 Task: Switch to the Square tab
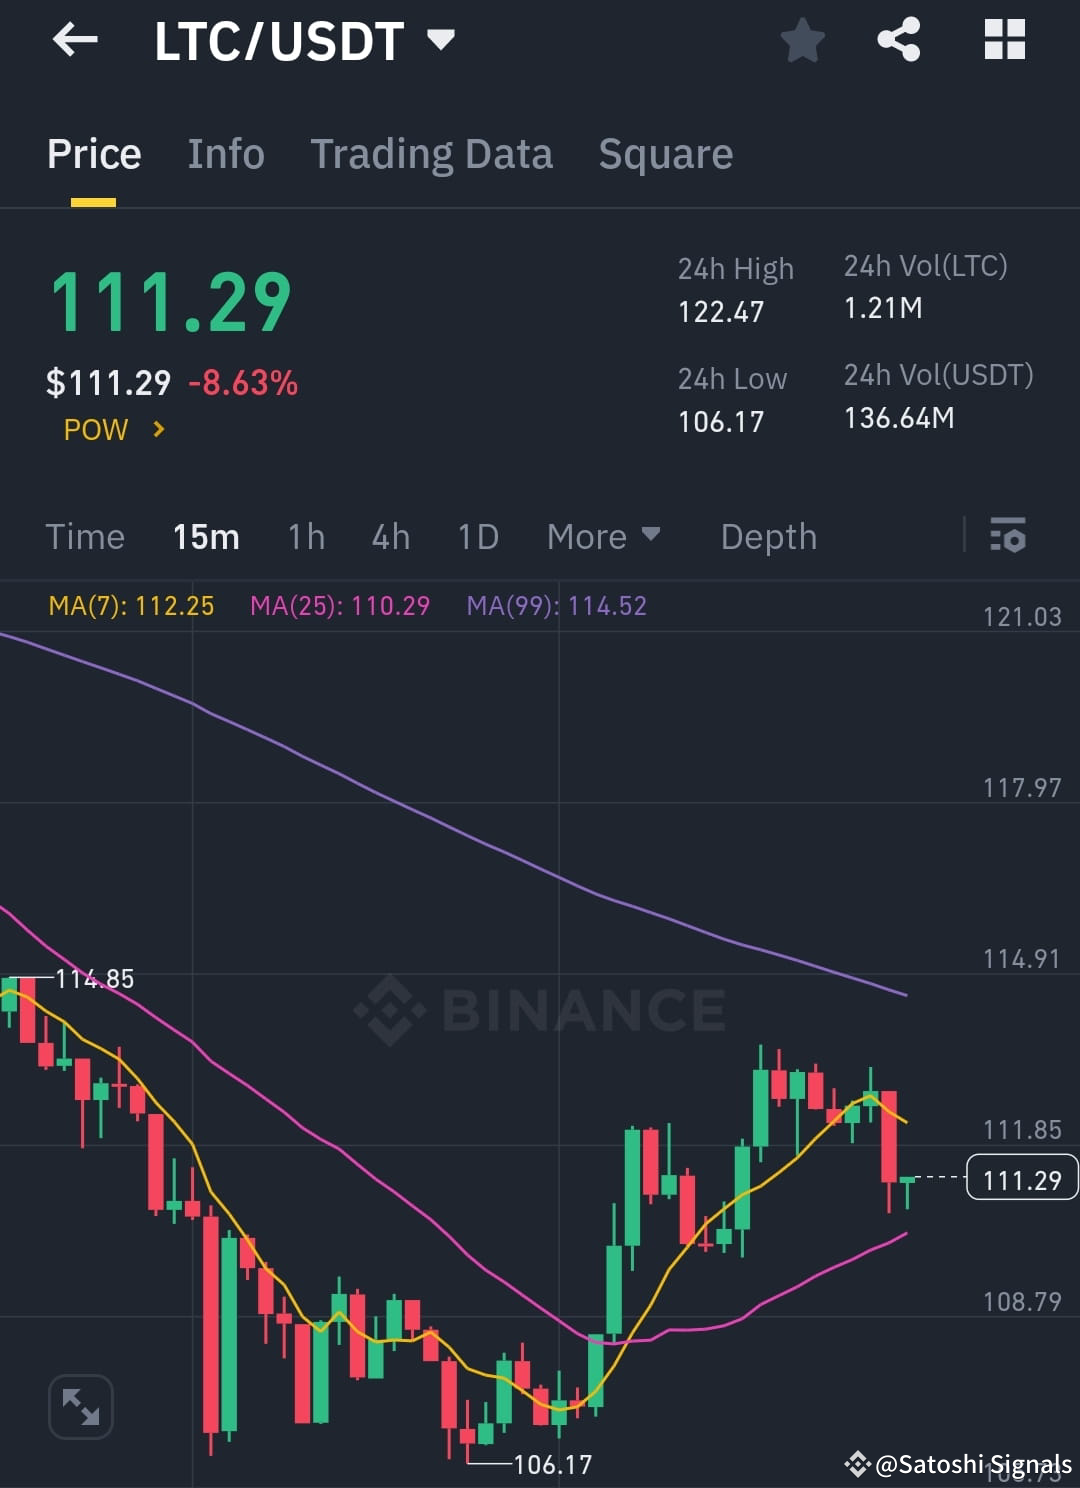665,154
